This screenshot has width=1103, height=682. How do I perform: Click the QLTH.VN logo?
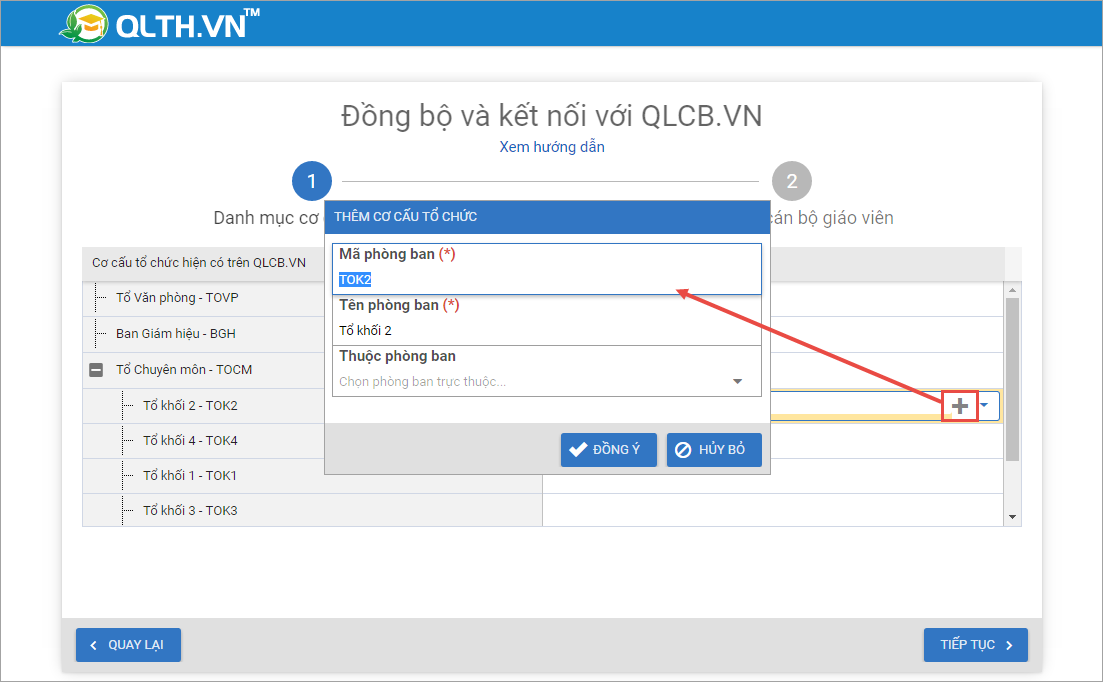point(160,24)
